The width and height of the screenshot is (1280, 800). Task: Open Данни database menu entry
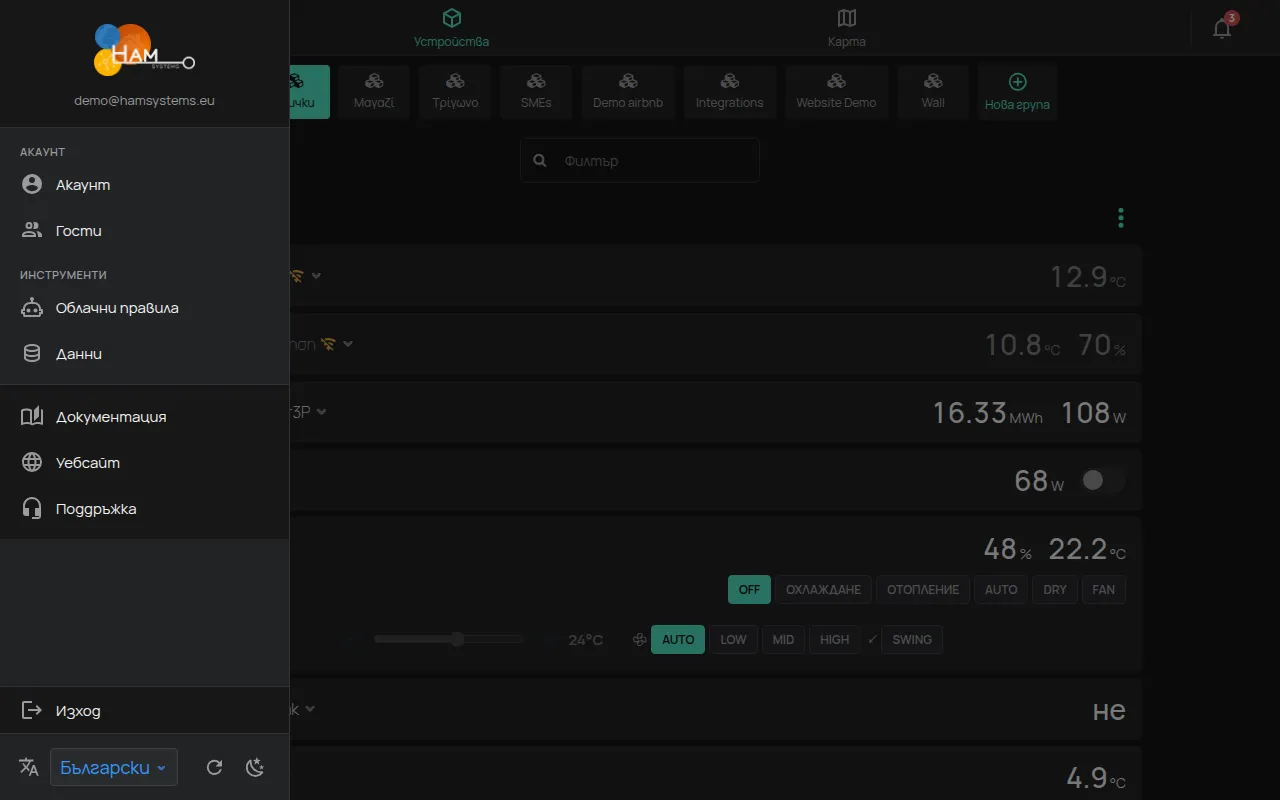pos(145,354)
